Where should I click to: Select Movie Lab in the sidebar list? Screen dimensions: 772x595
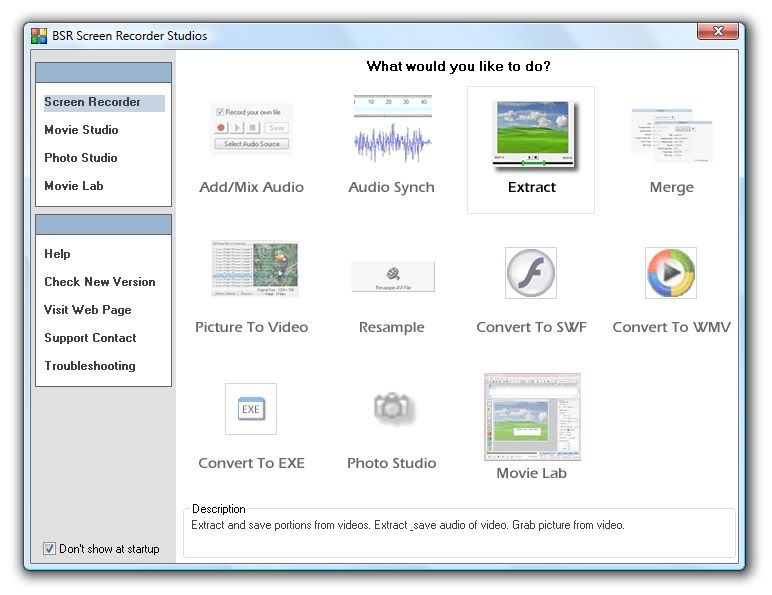(x=74, y=186)
